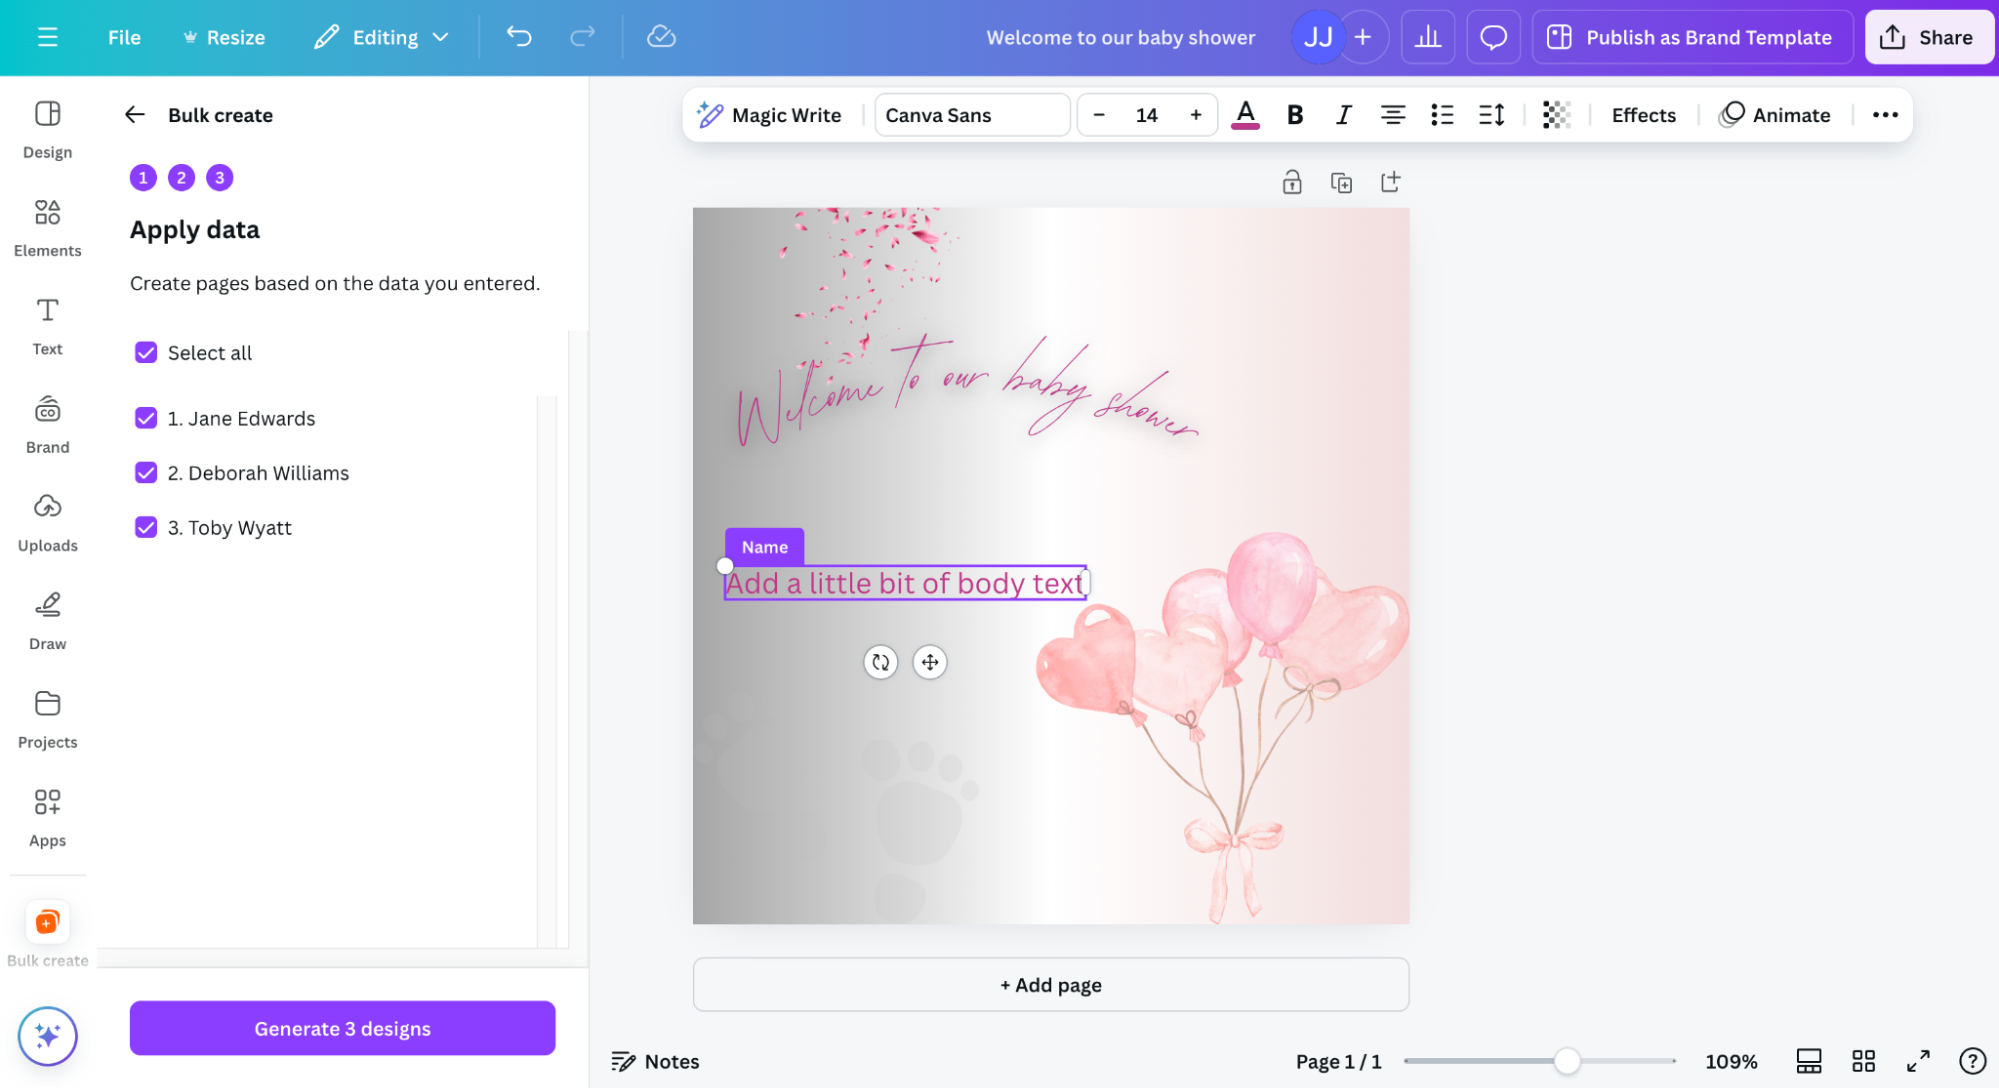Screen dimensions: 1999x1089
Task: Open the File menu
Action: pos(124,37)
